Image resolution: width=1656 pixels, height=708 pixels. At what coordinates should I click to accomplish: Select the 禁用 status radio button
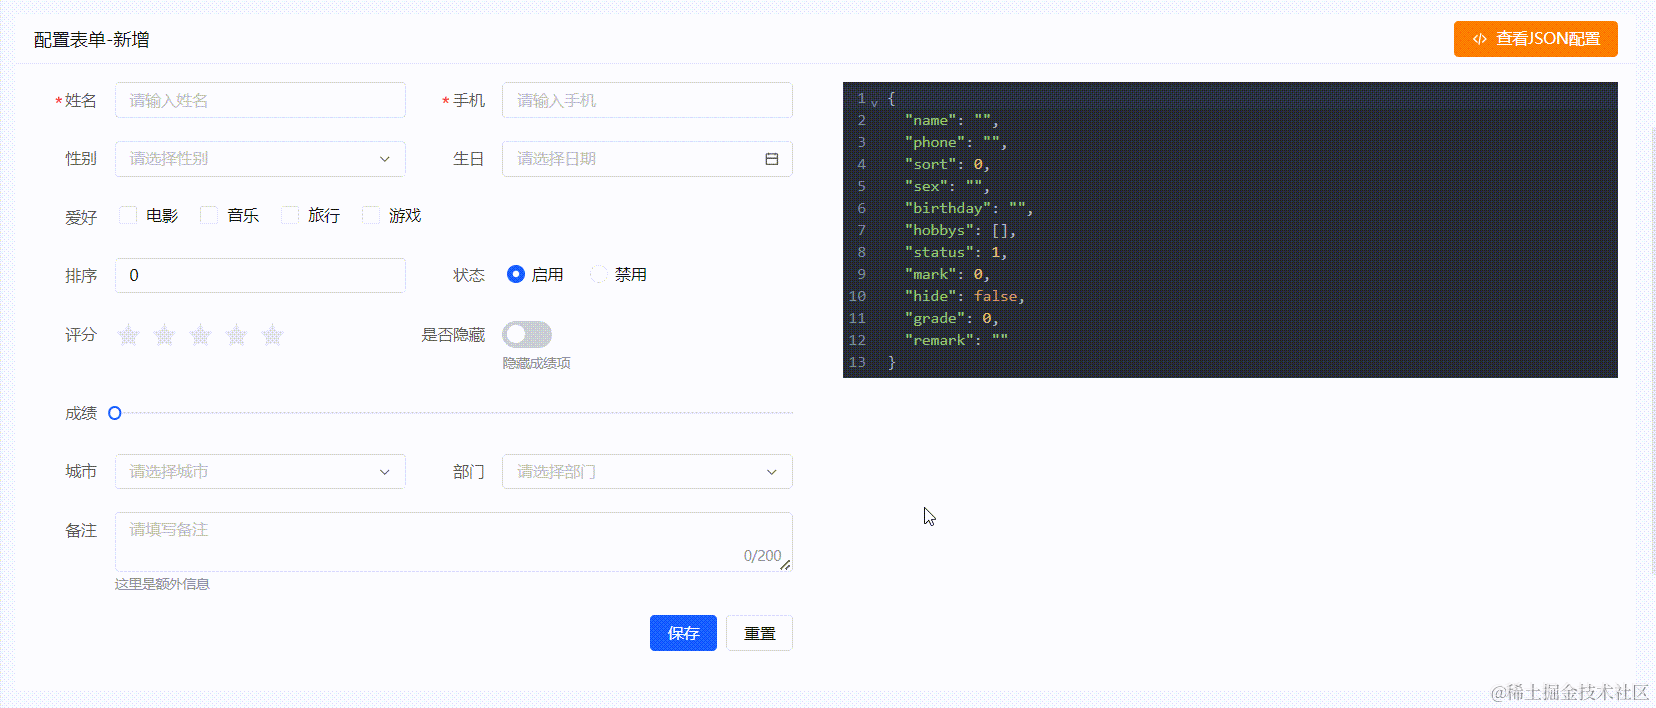(599, 274)
